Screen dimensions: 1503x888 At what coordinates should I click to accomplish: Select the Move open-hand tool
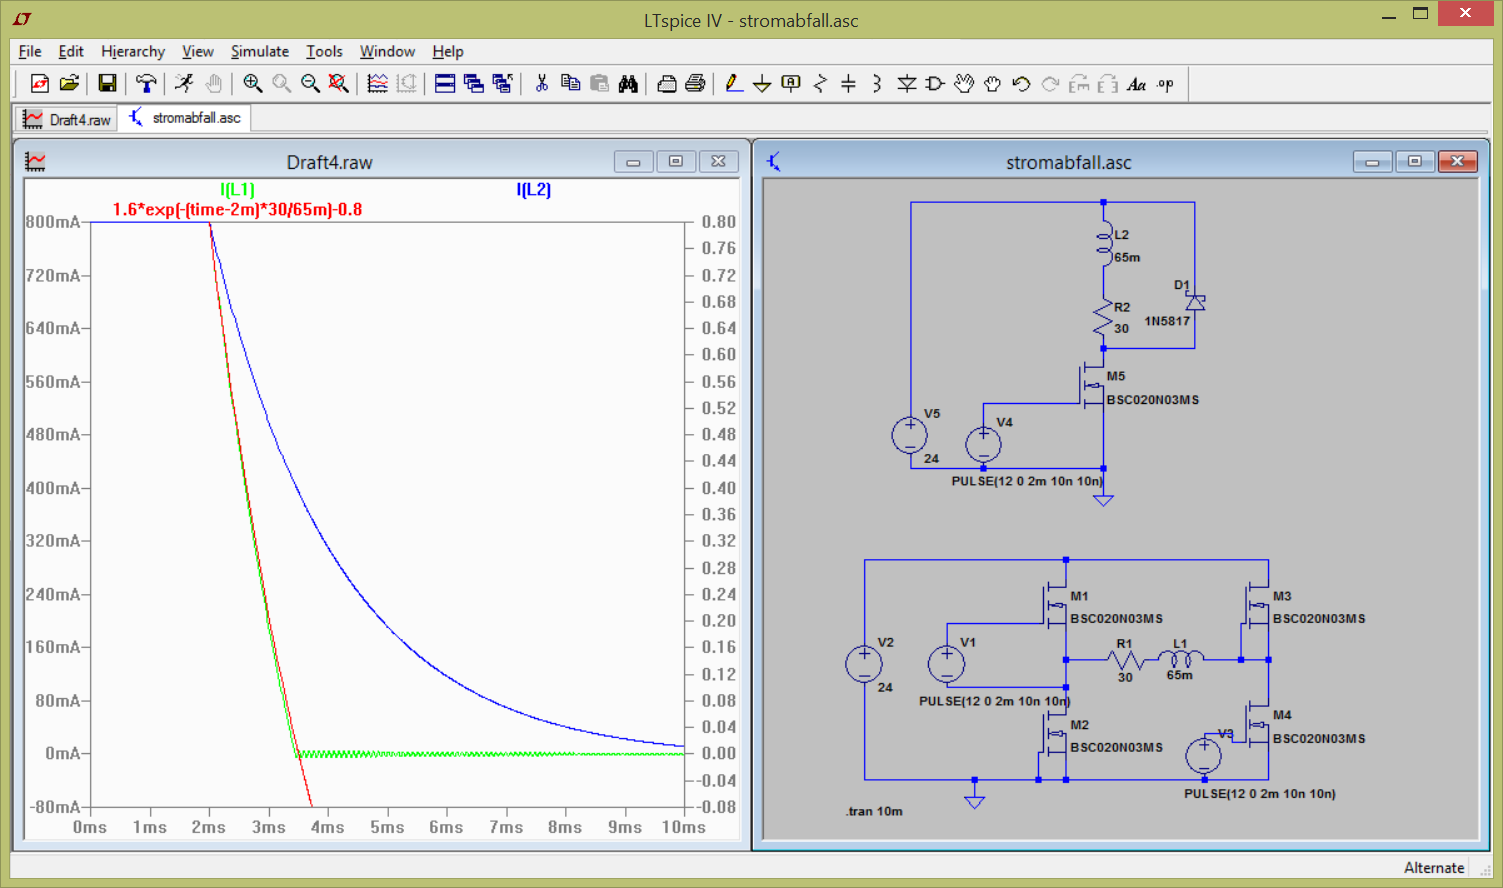(x=963, y=84)
